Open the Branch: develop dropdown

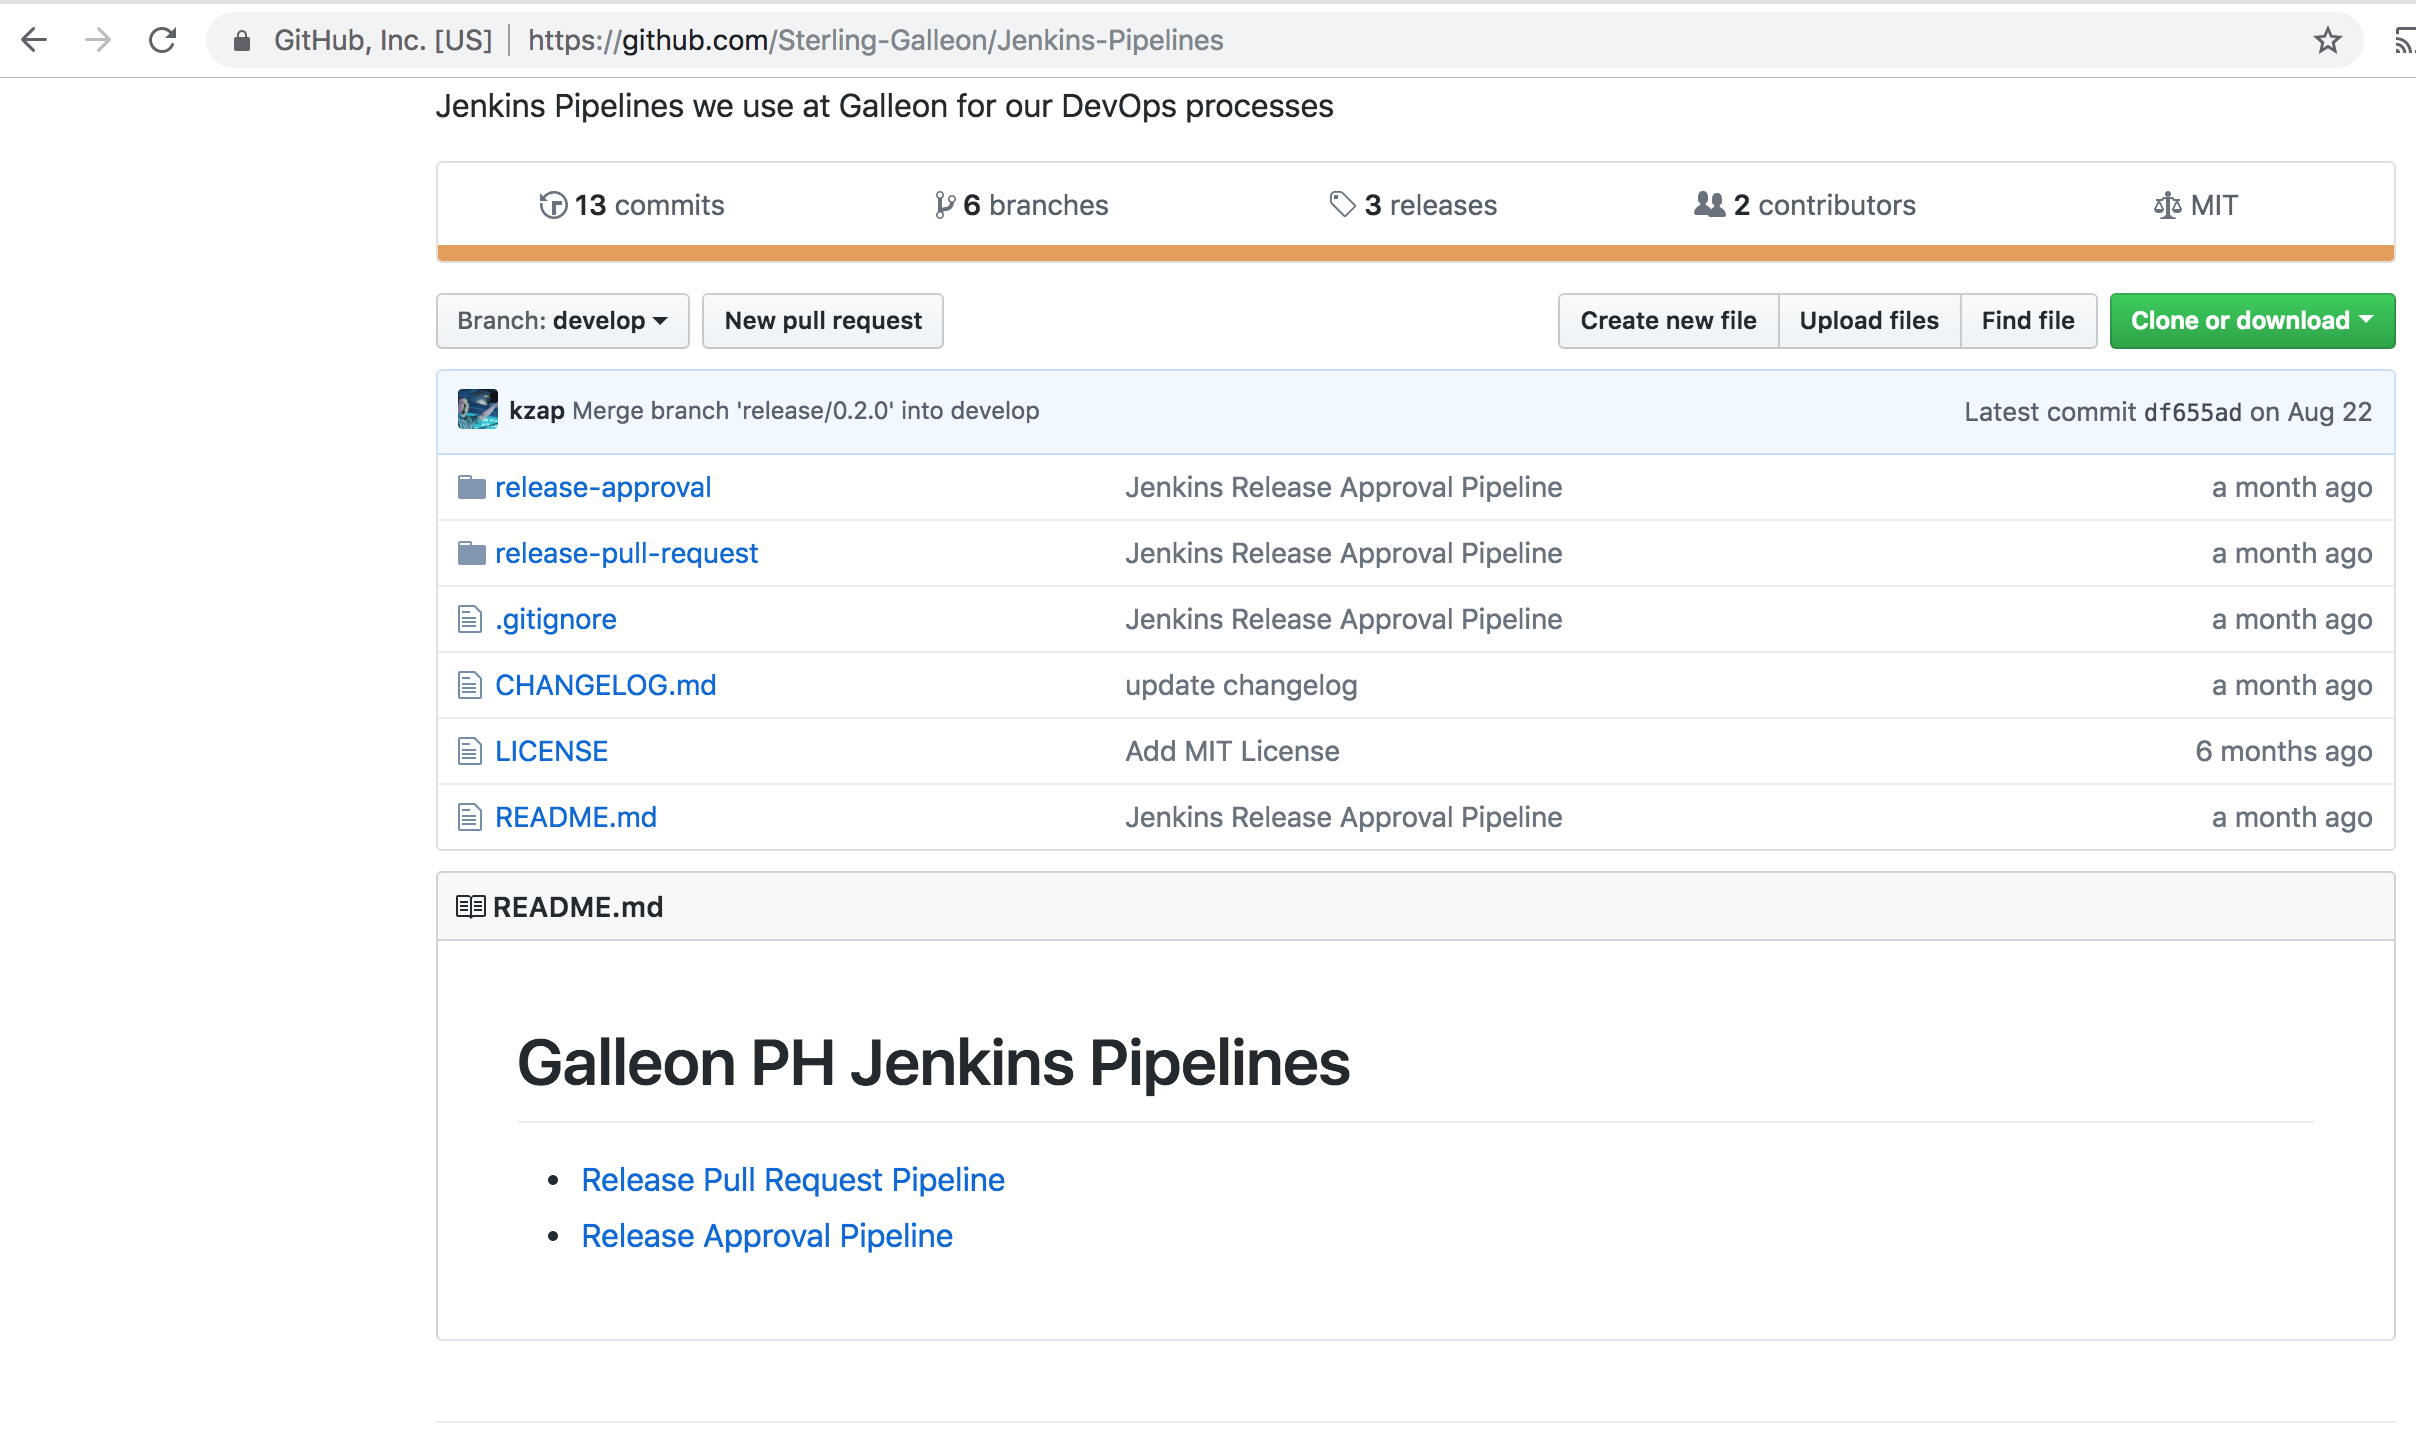[x=563, y=320]
